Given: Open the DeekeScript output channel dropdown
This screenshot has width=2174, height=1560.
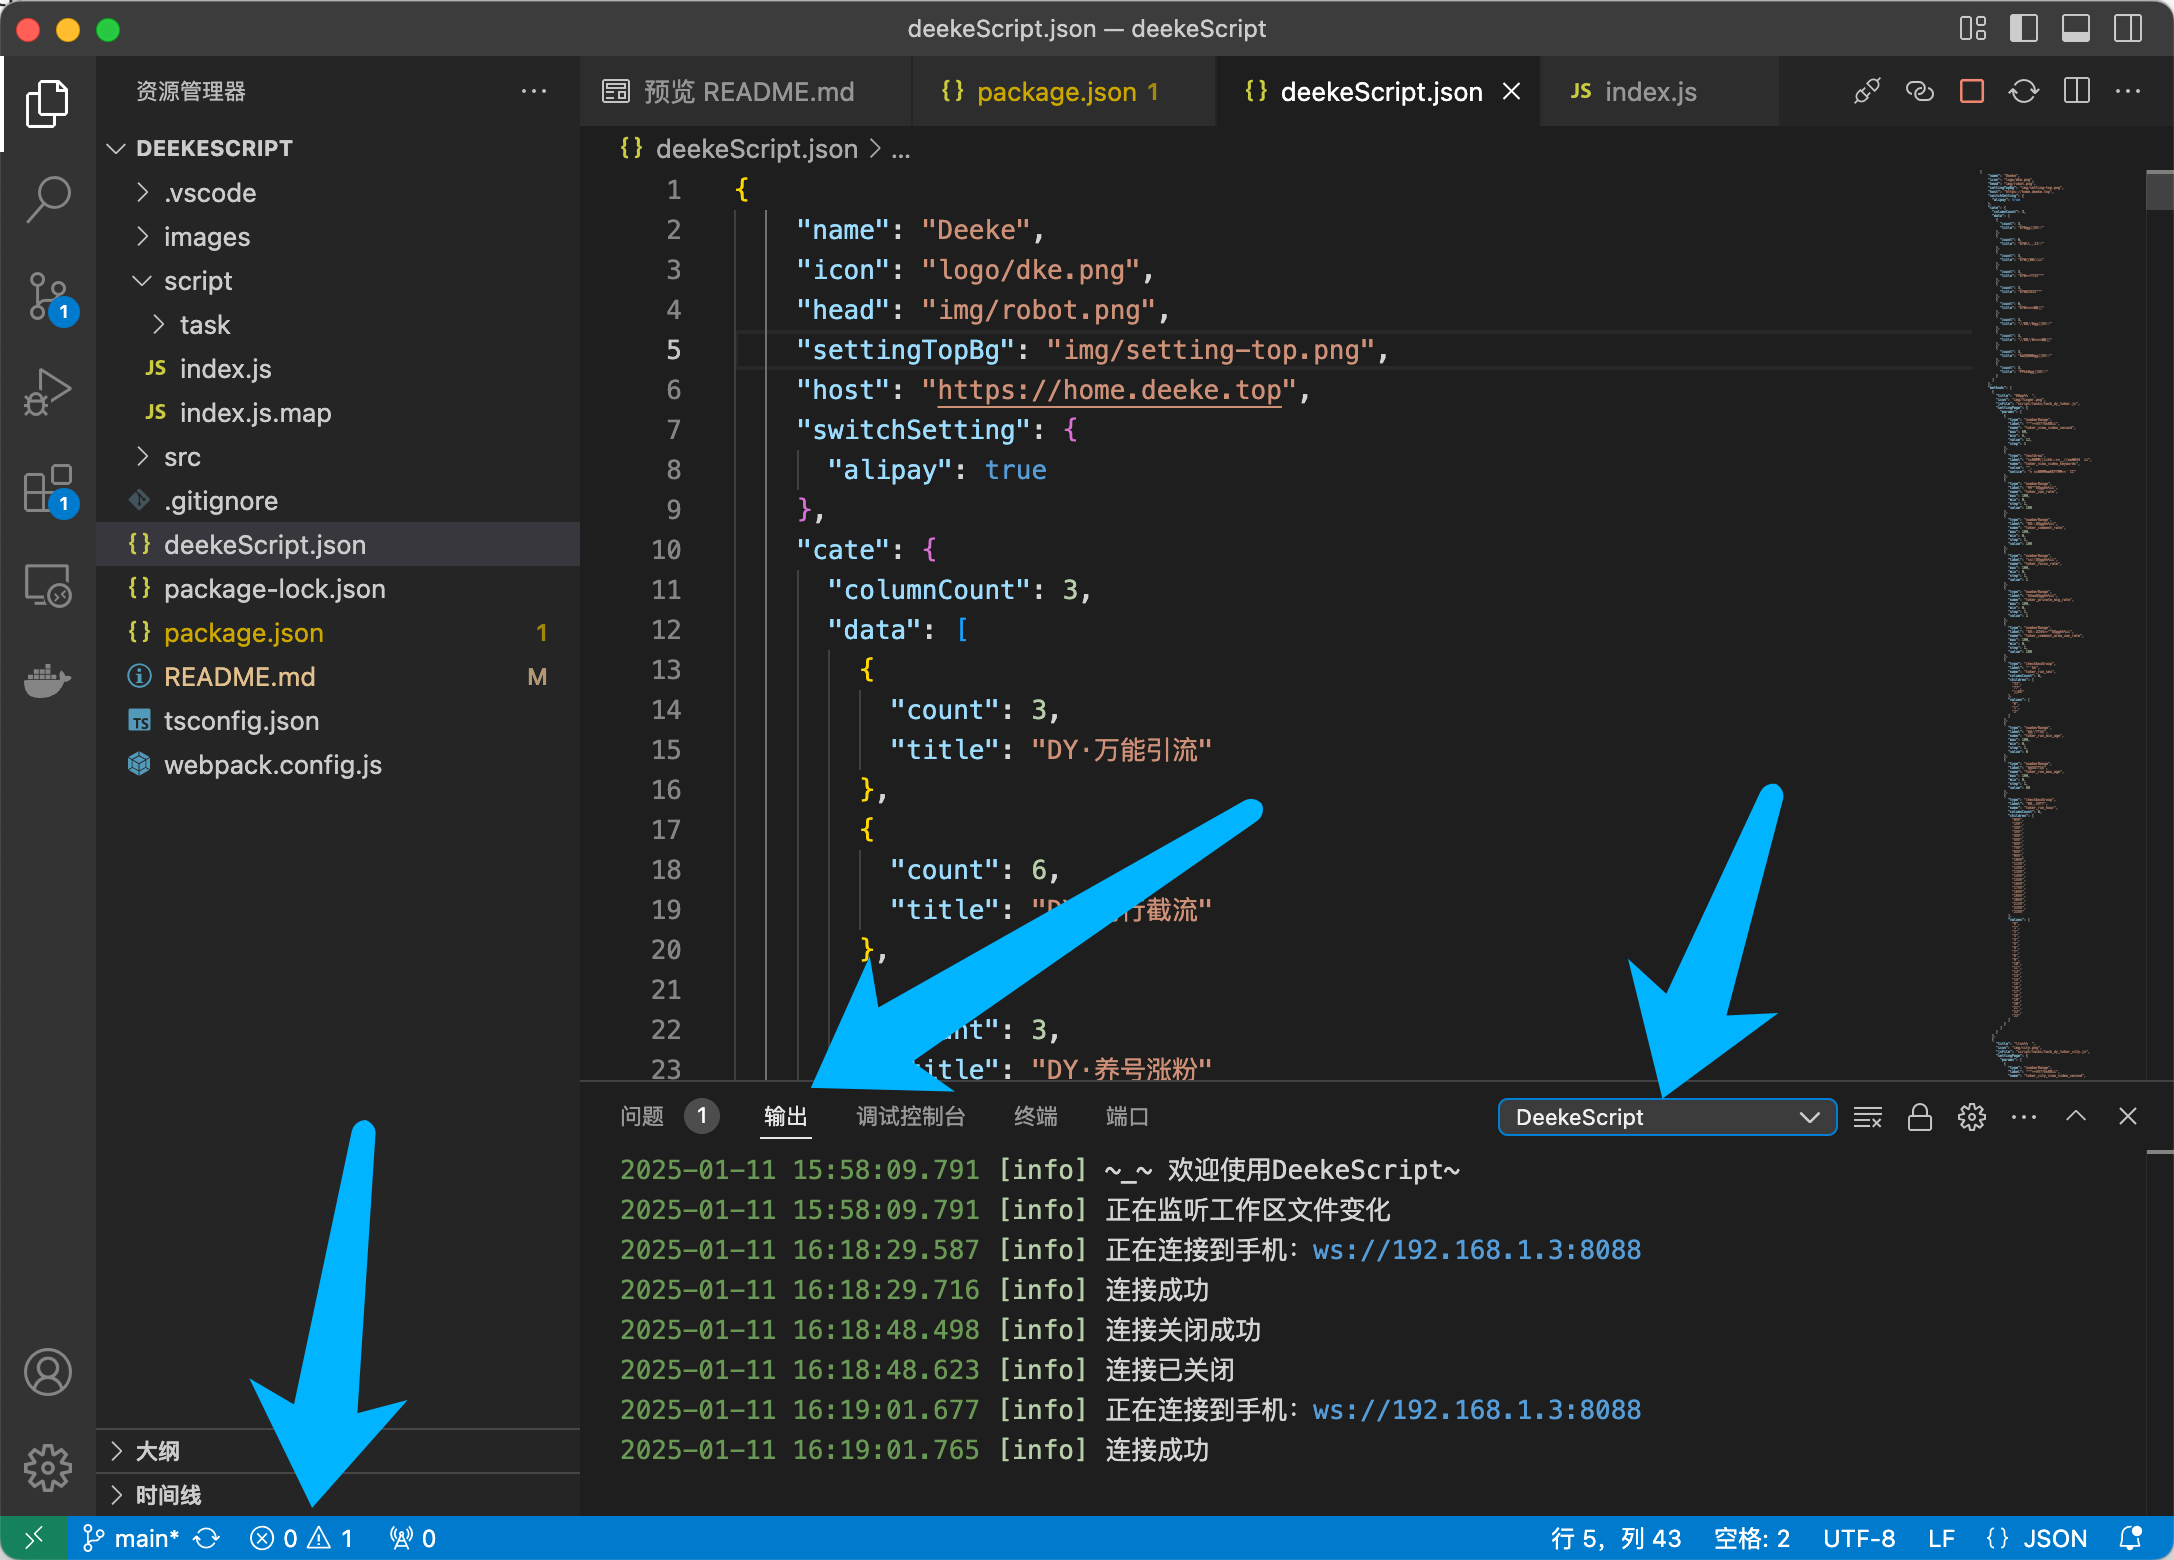Looking at the screenshot, I should tap(1666, 1117).
